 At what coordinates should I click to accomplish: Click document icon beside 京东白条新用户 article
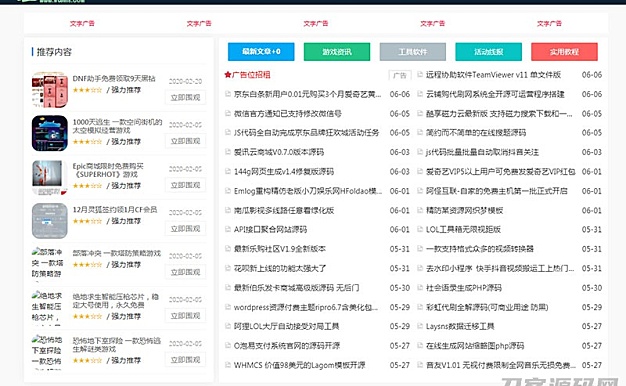pos(228,94)
